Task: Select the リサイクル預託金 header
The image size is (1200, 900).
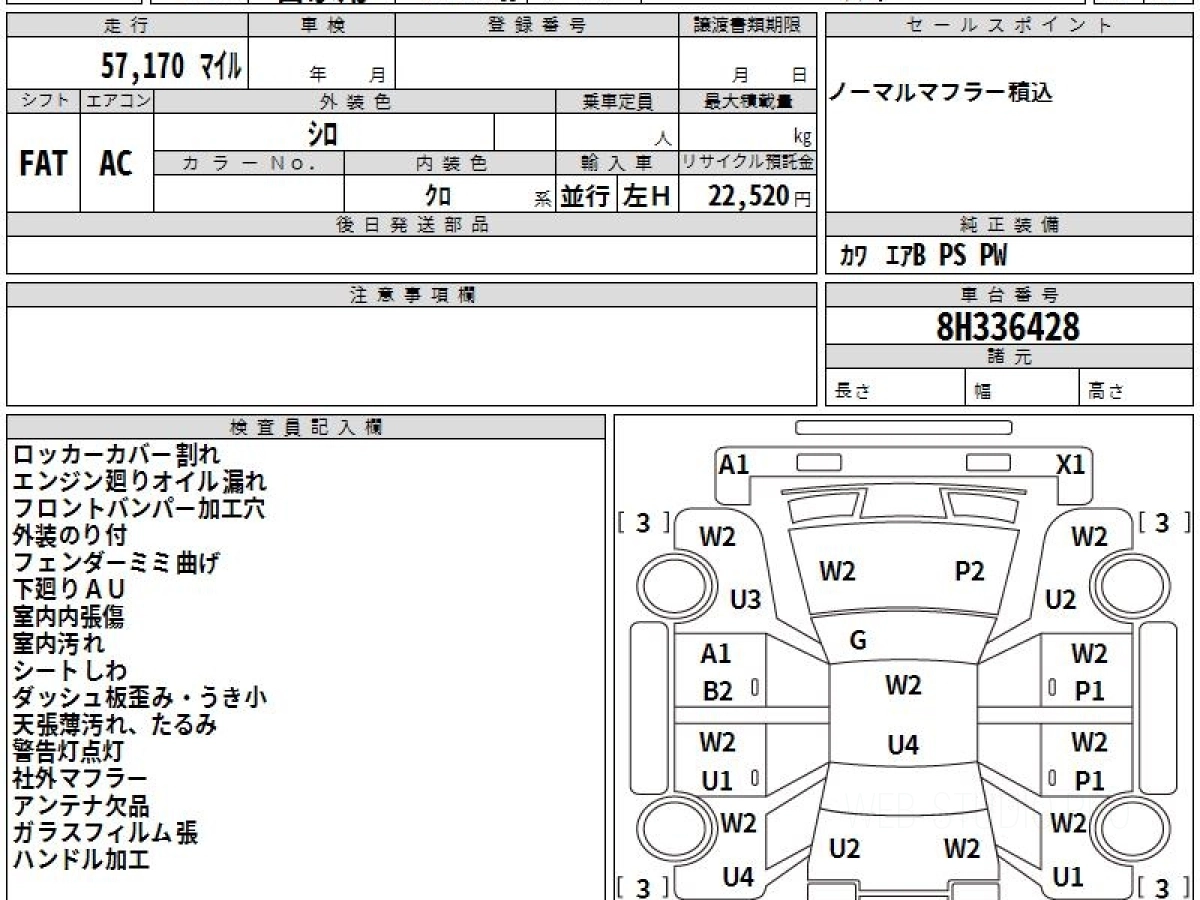Action: (748, 163)
